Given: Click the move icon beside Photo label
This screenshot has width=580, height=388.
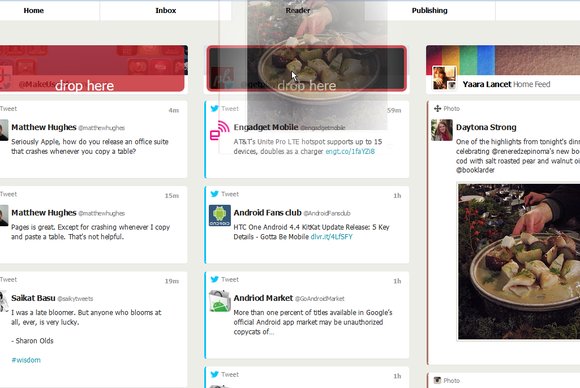Looking at the screenshot, I should point(437,108).
